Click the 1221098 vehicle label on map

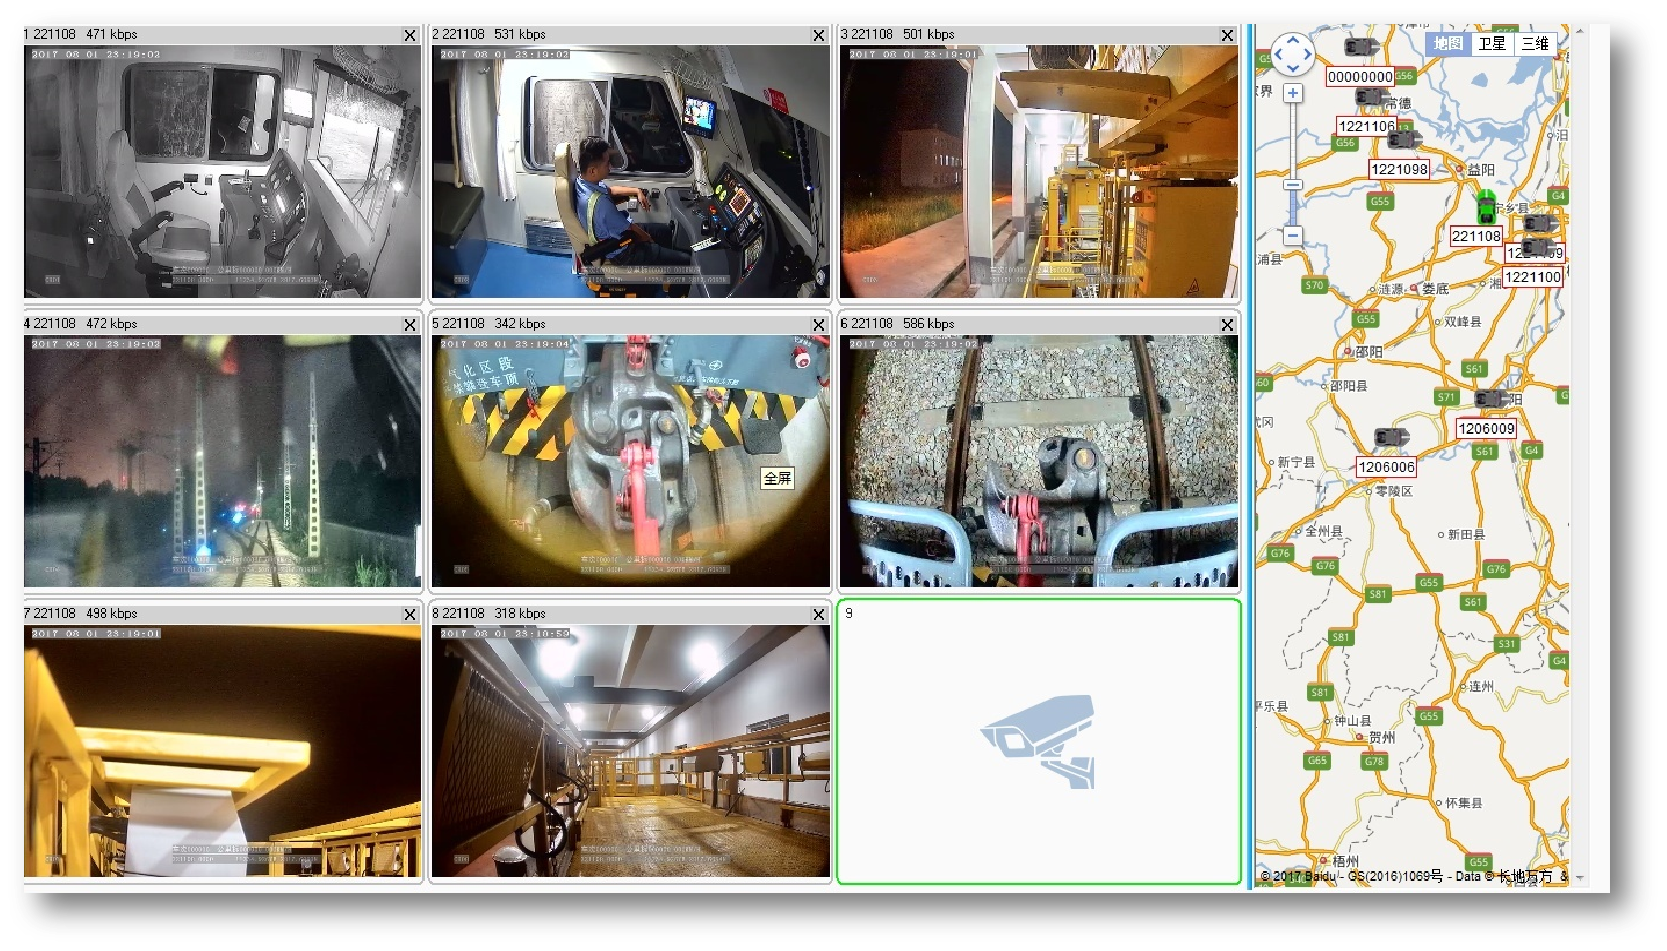pos(1399,169)
